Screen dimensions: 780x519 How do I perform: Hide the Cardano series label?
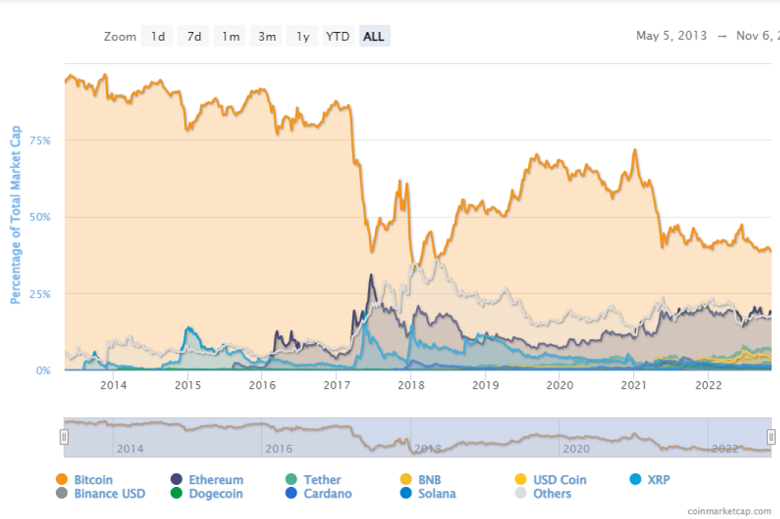(x=327, y=494)
